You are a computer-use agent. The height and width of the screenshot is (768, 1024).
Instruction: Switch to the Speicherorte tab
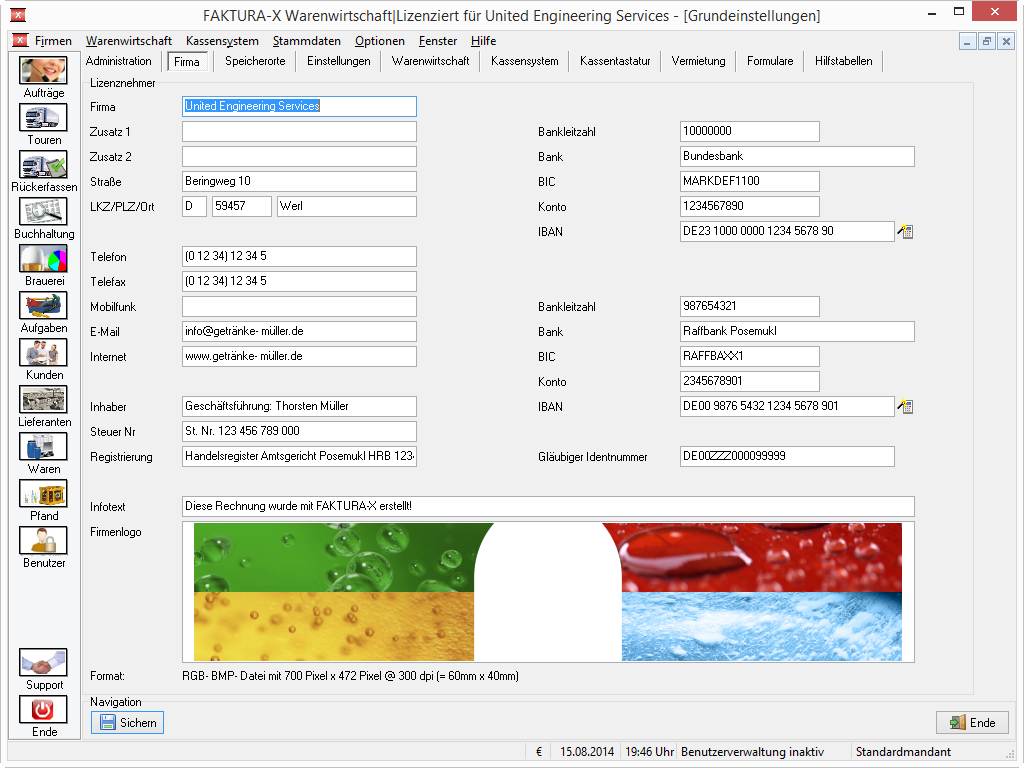point(255,61)
